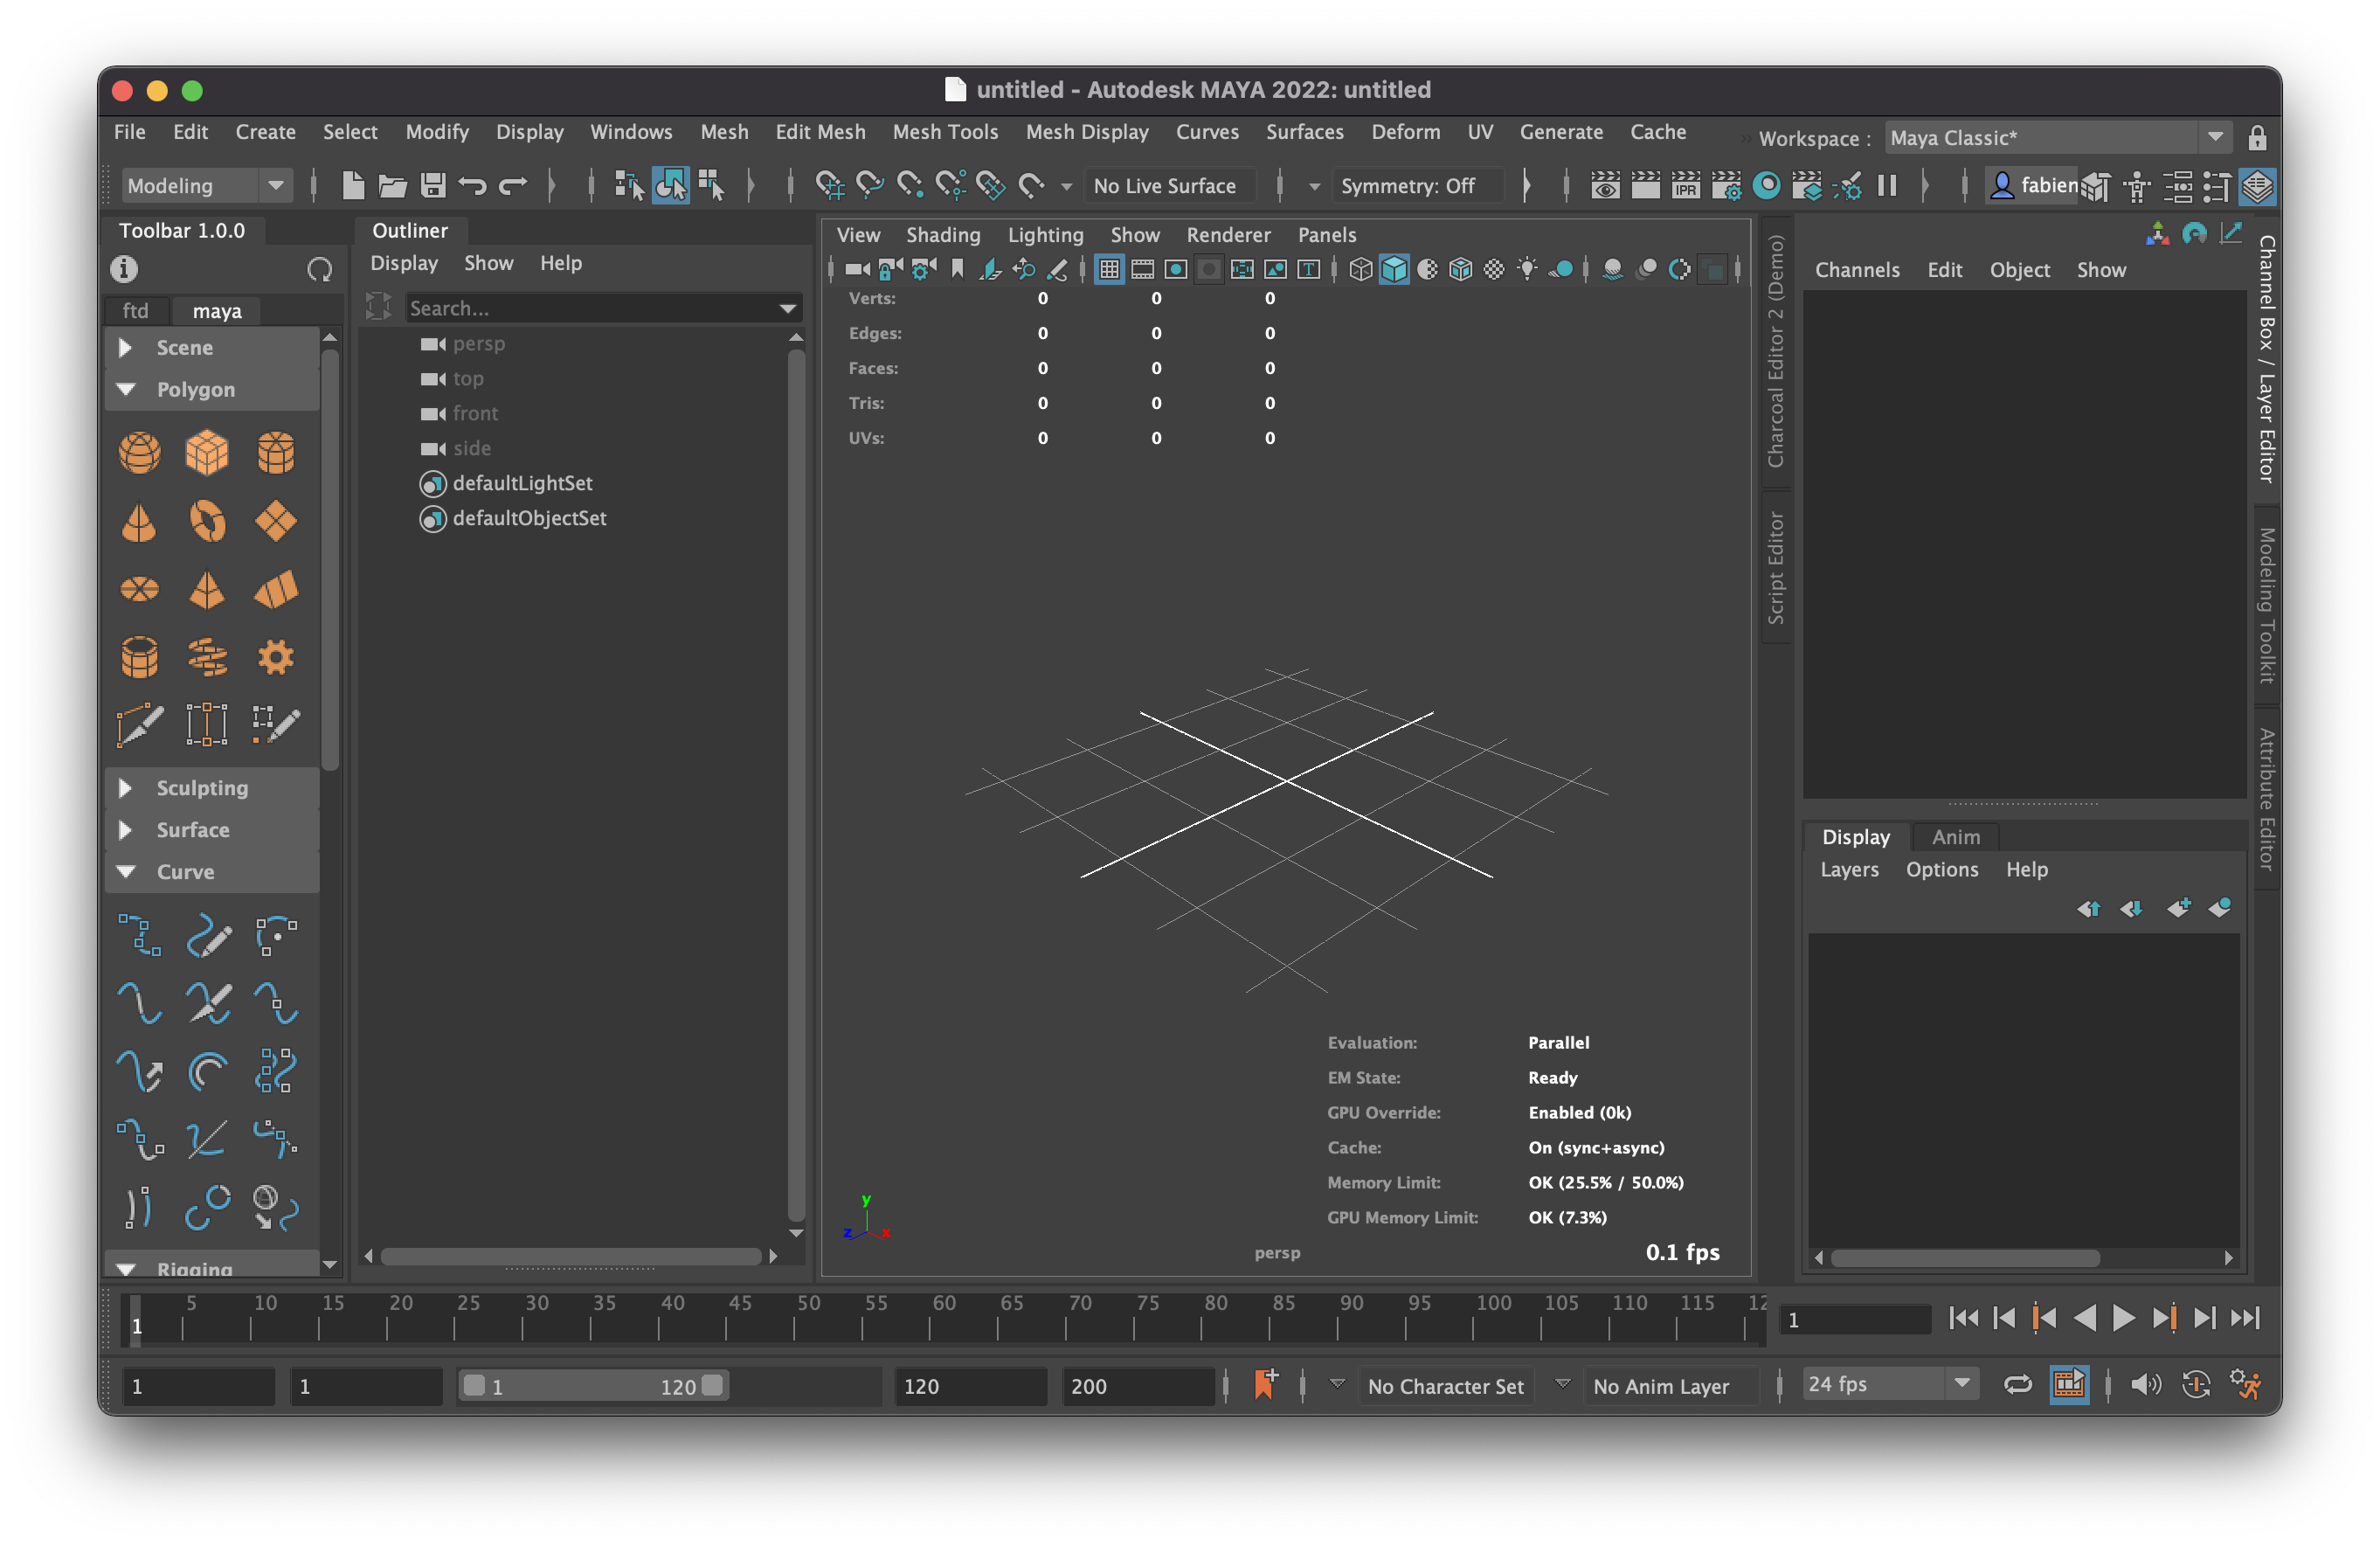Click the playback range slider bar
2380x1545 pixels.
[594, 1386]
